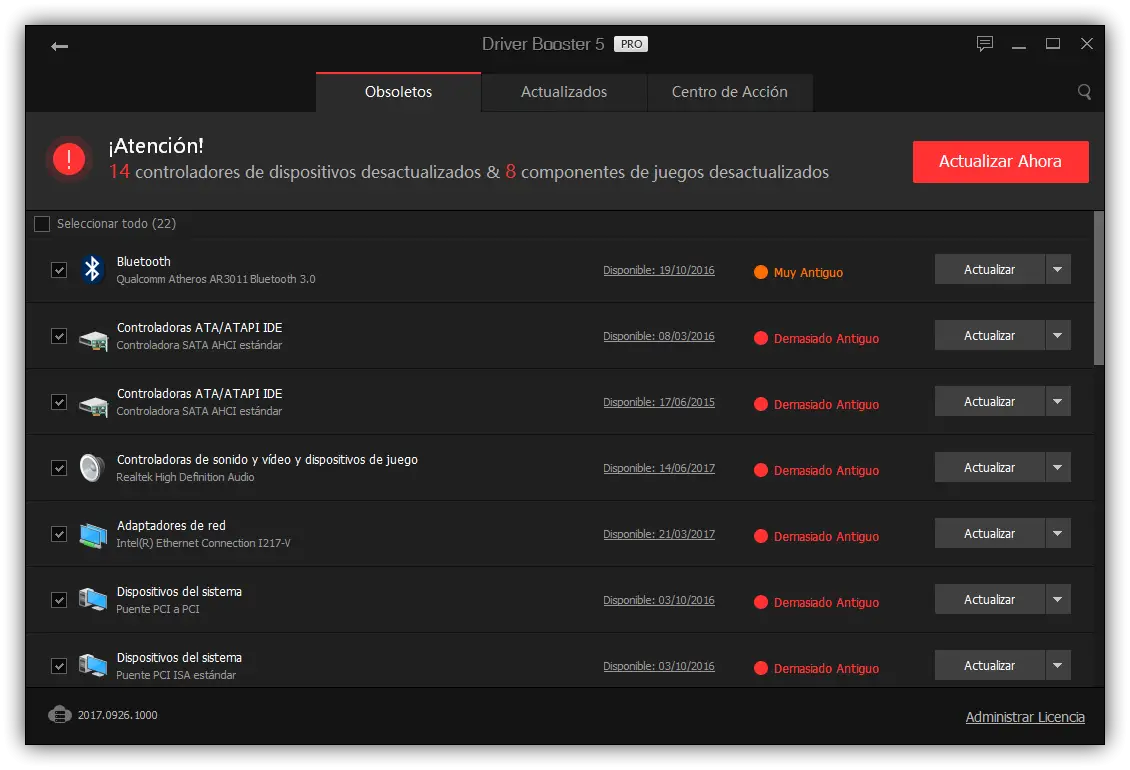
Task: Open the feedback chat icon
Action: [x=984, y=44]
